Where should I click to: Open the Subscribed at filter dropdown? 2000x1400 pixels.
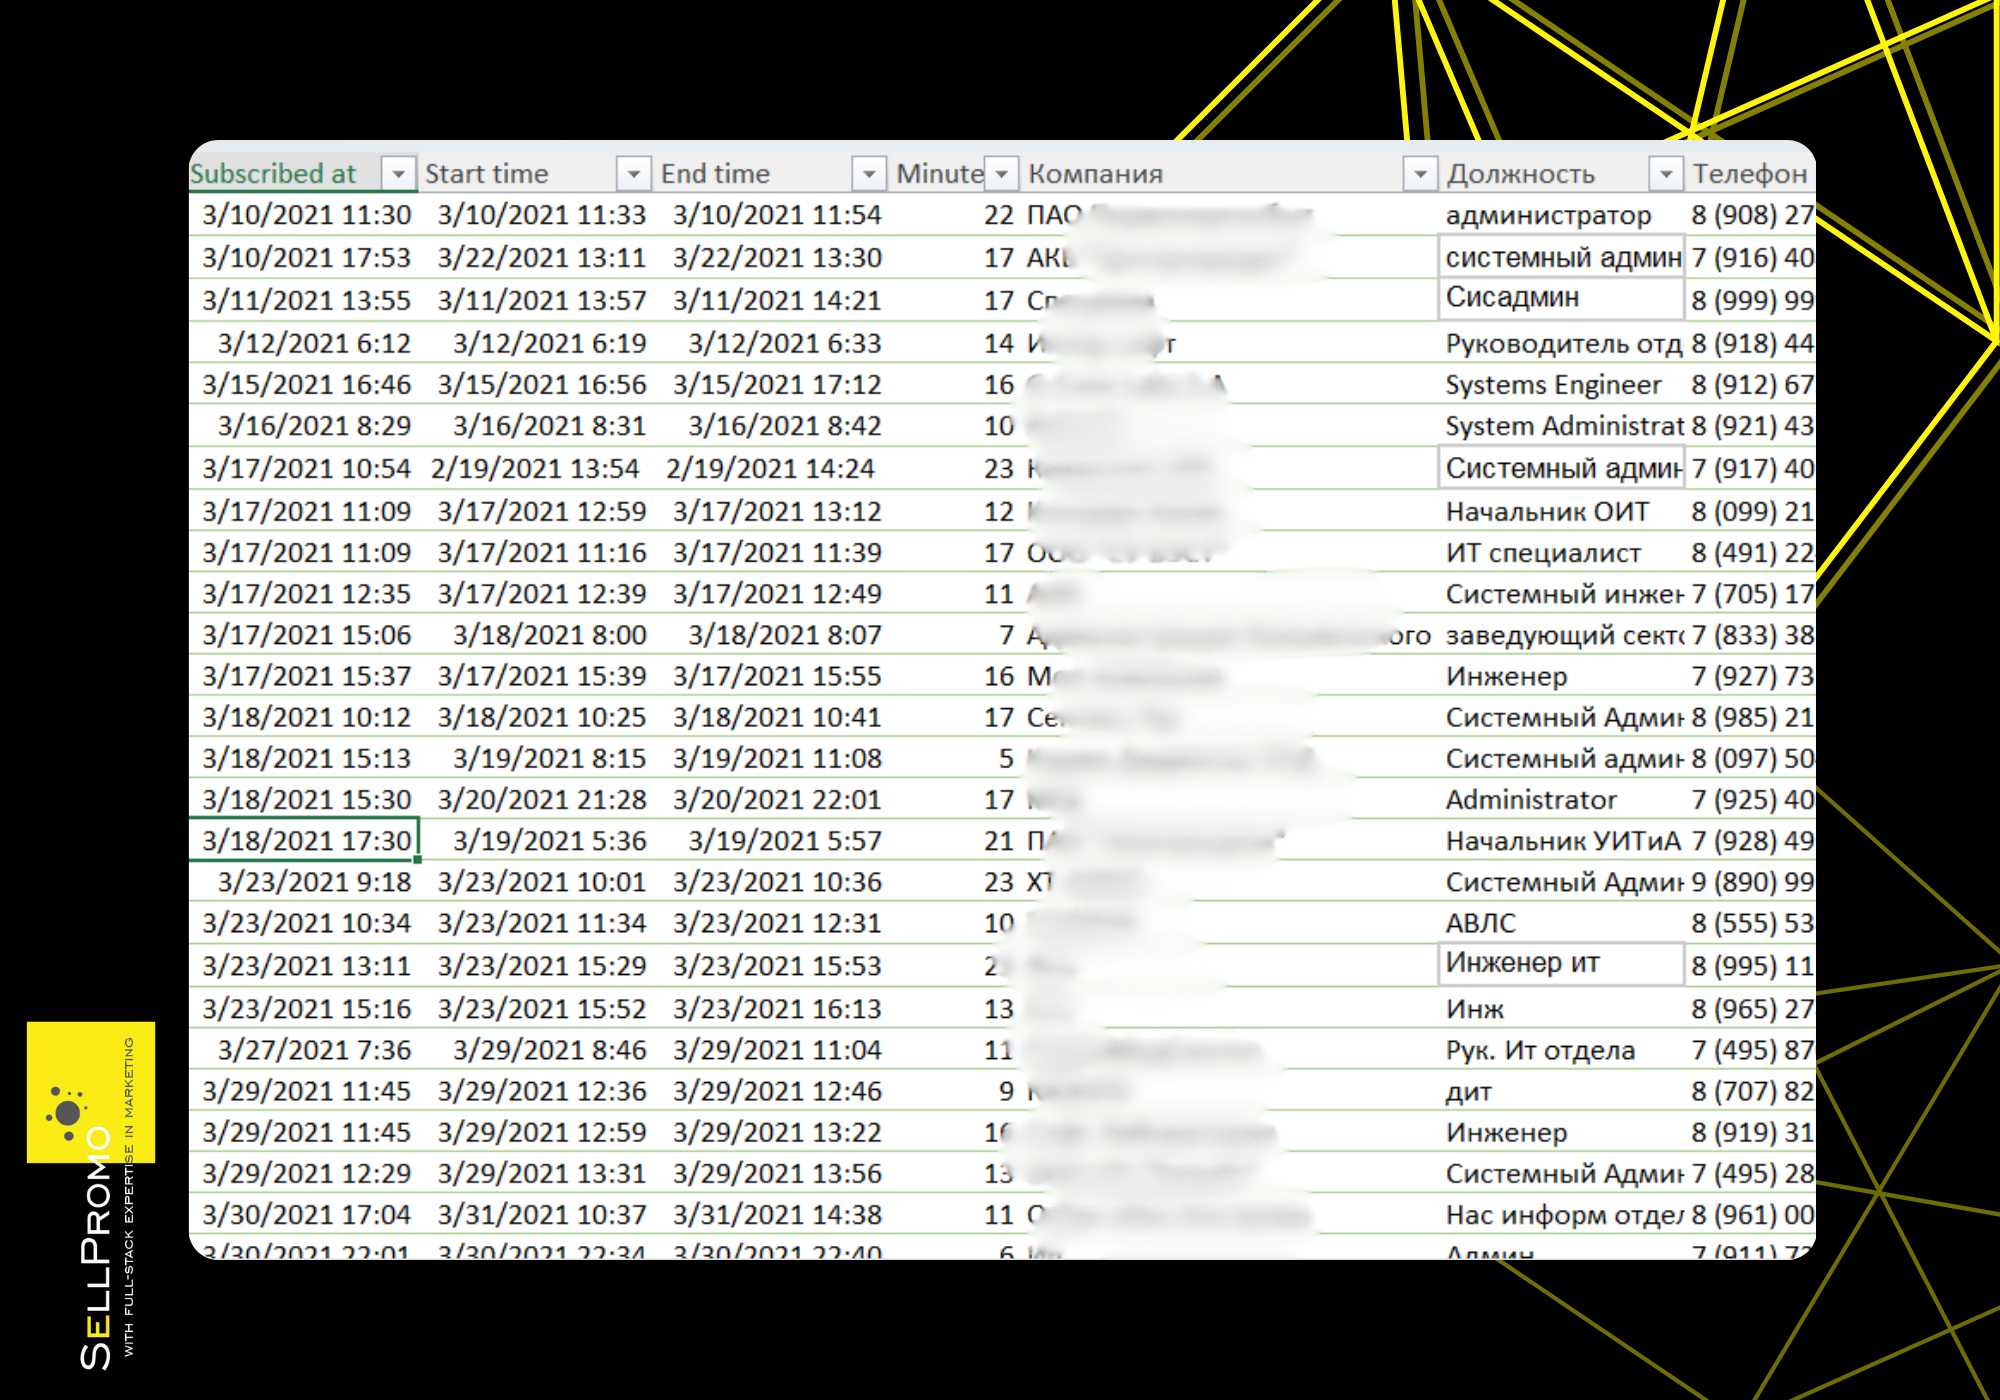398,174
